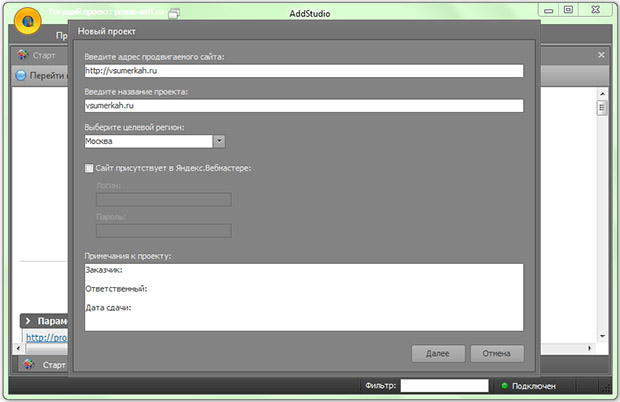
Task: Switch to the top Старт tab
Action: click(x=39, y=55)
